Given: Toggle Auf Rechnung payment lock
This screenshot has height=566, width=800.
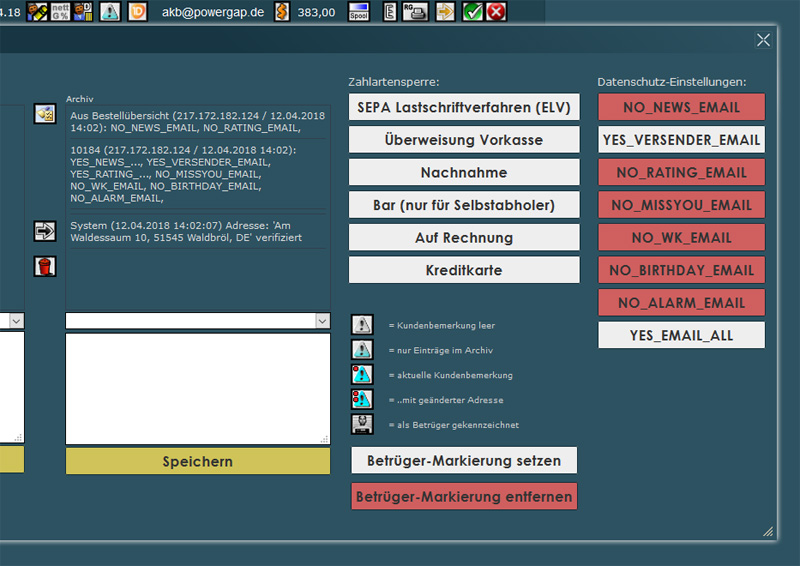Looking at the screenshot, I should pos(464,238).
